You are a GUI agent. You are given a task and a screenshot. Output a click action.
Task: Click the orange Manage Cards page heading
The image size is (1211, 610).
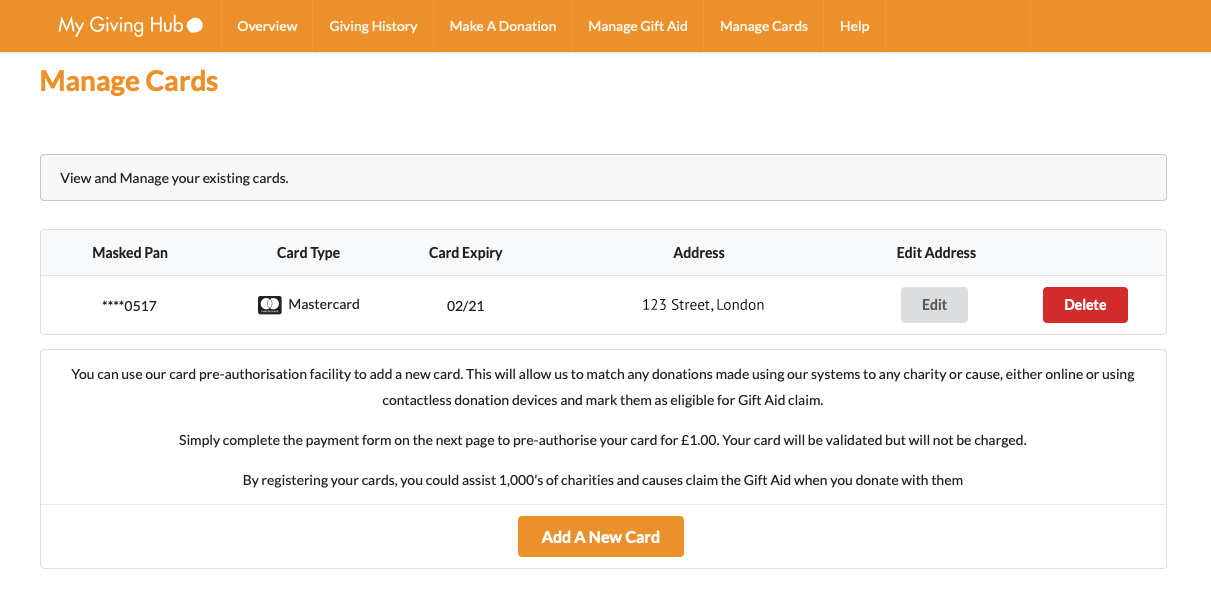129,81
